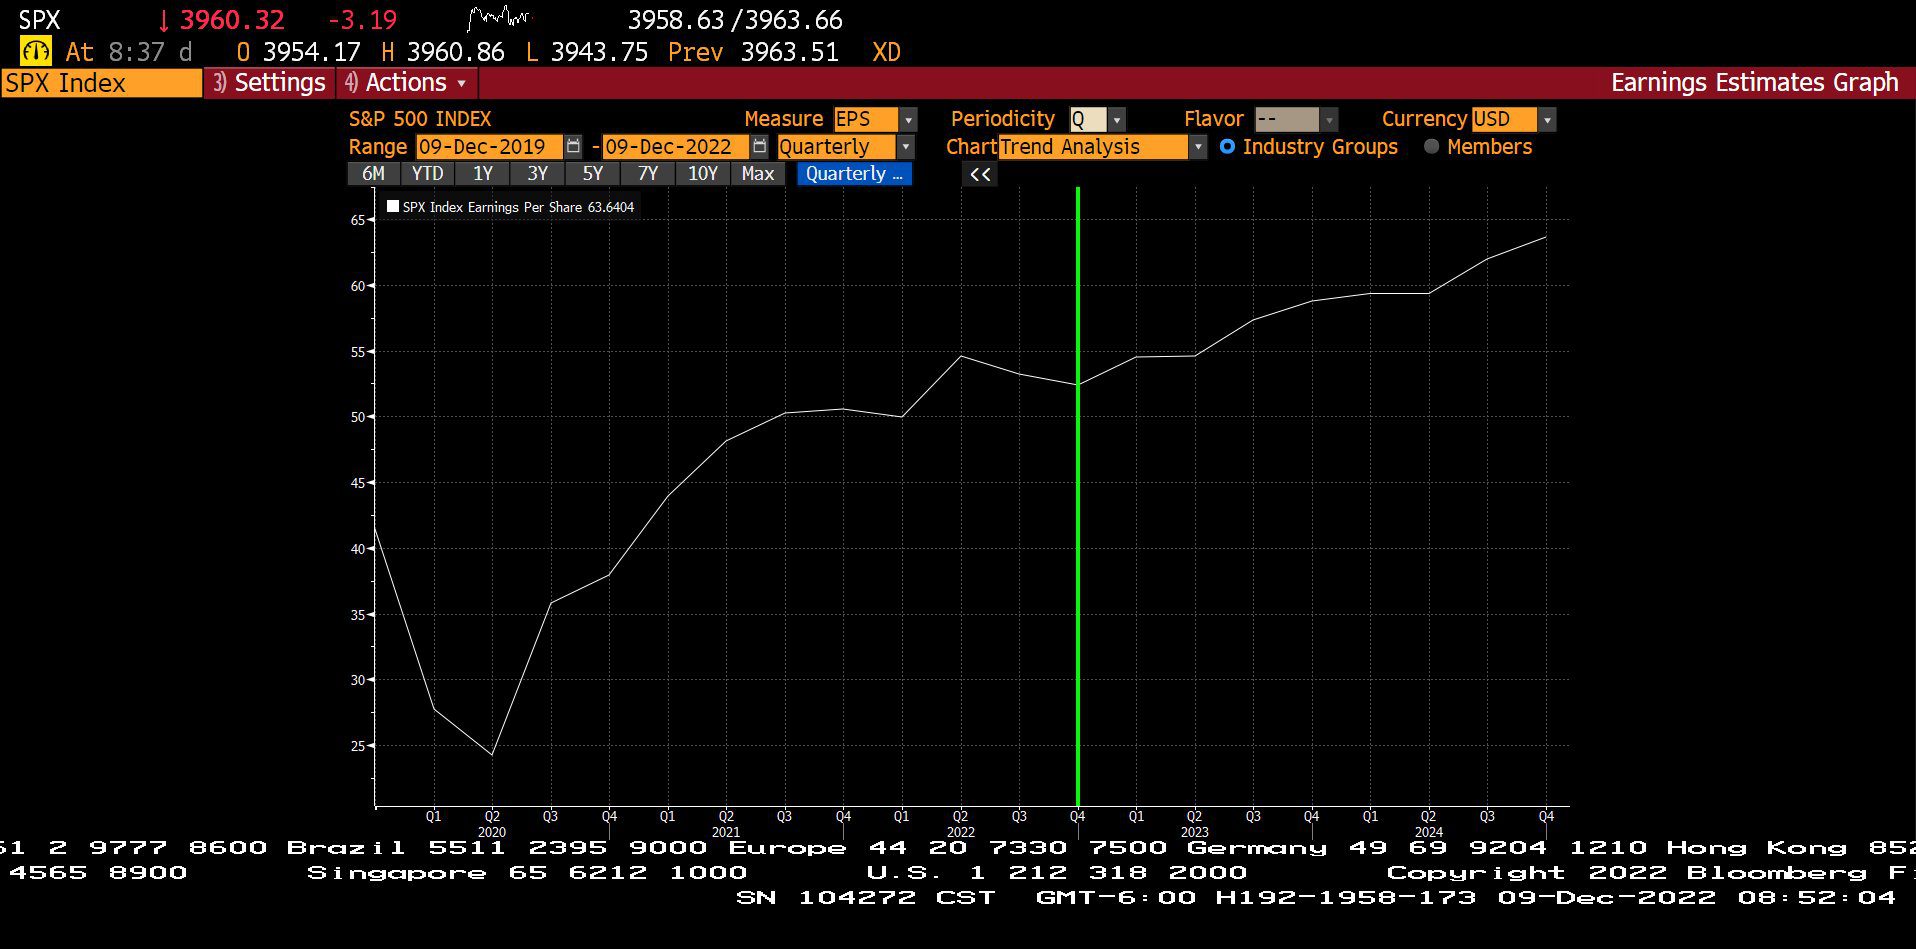Screen dimensions: 1916x949
Task: Click the High value 3960.86
Action: point(455,52)
